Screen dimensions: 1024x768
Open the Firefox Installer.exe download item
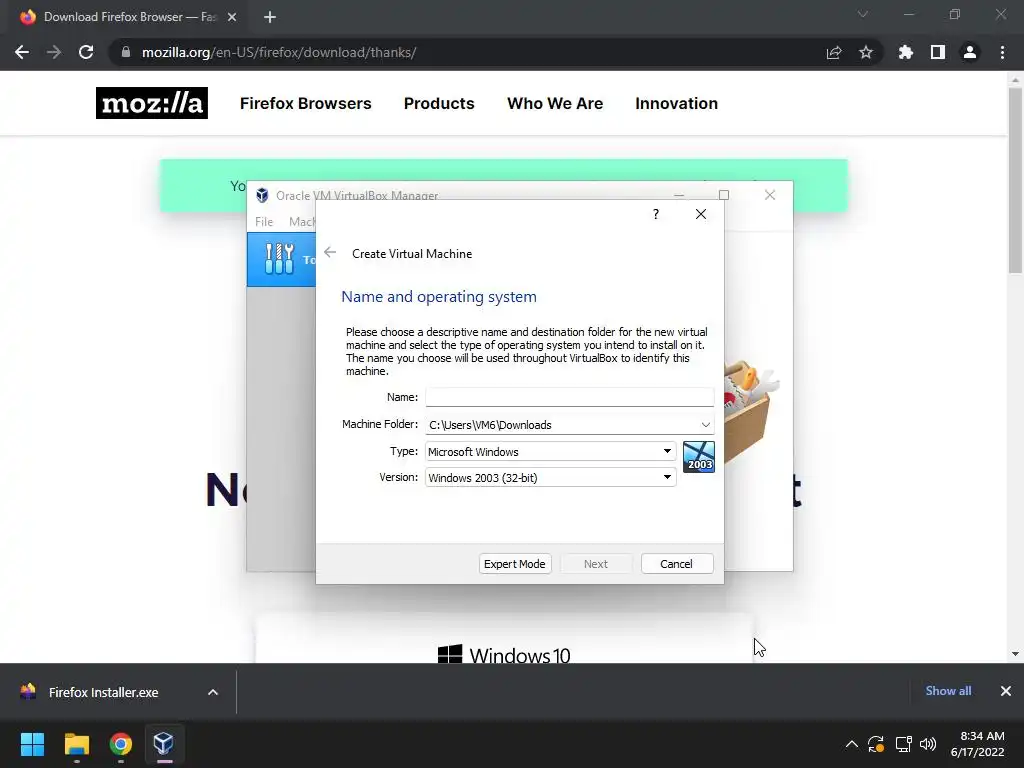103,692
